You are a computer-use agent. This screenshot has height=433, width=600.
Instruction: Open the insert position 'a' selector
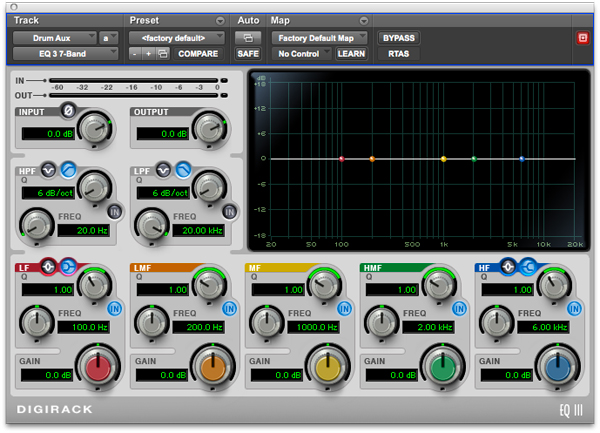tap(108, 38)
